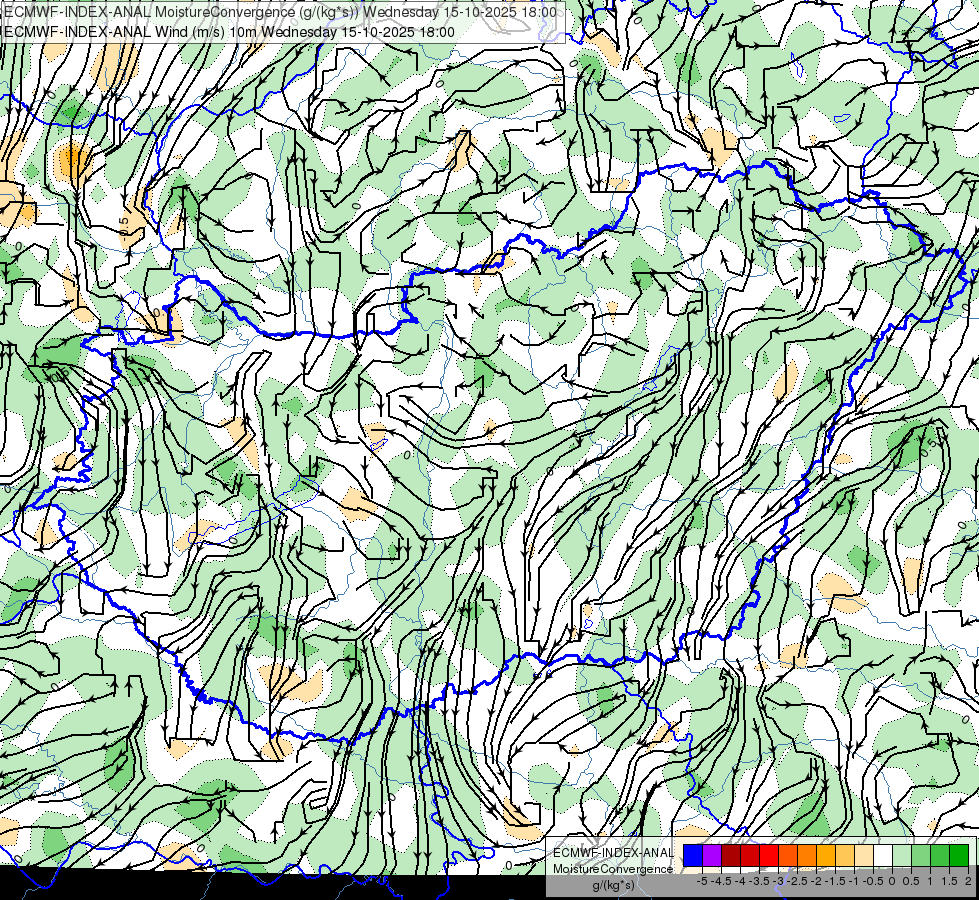Click the -4.5 tick label on legend scale

coord(721,881)
